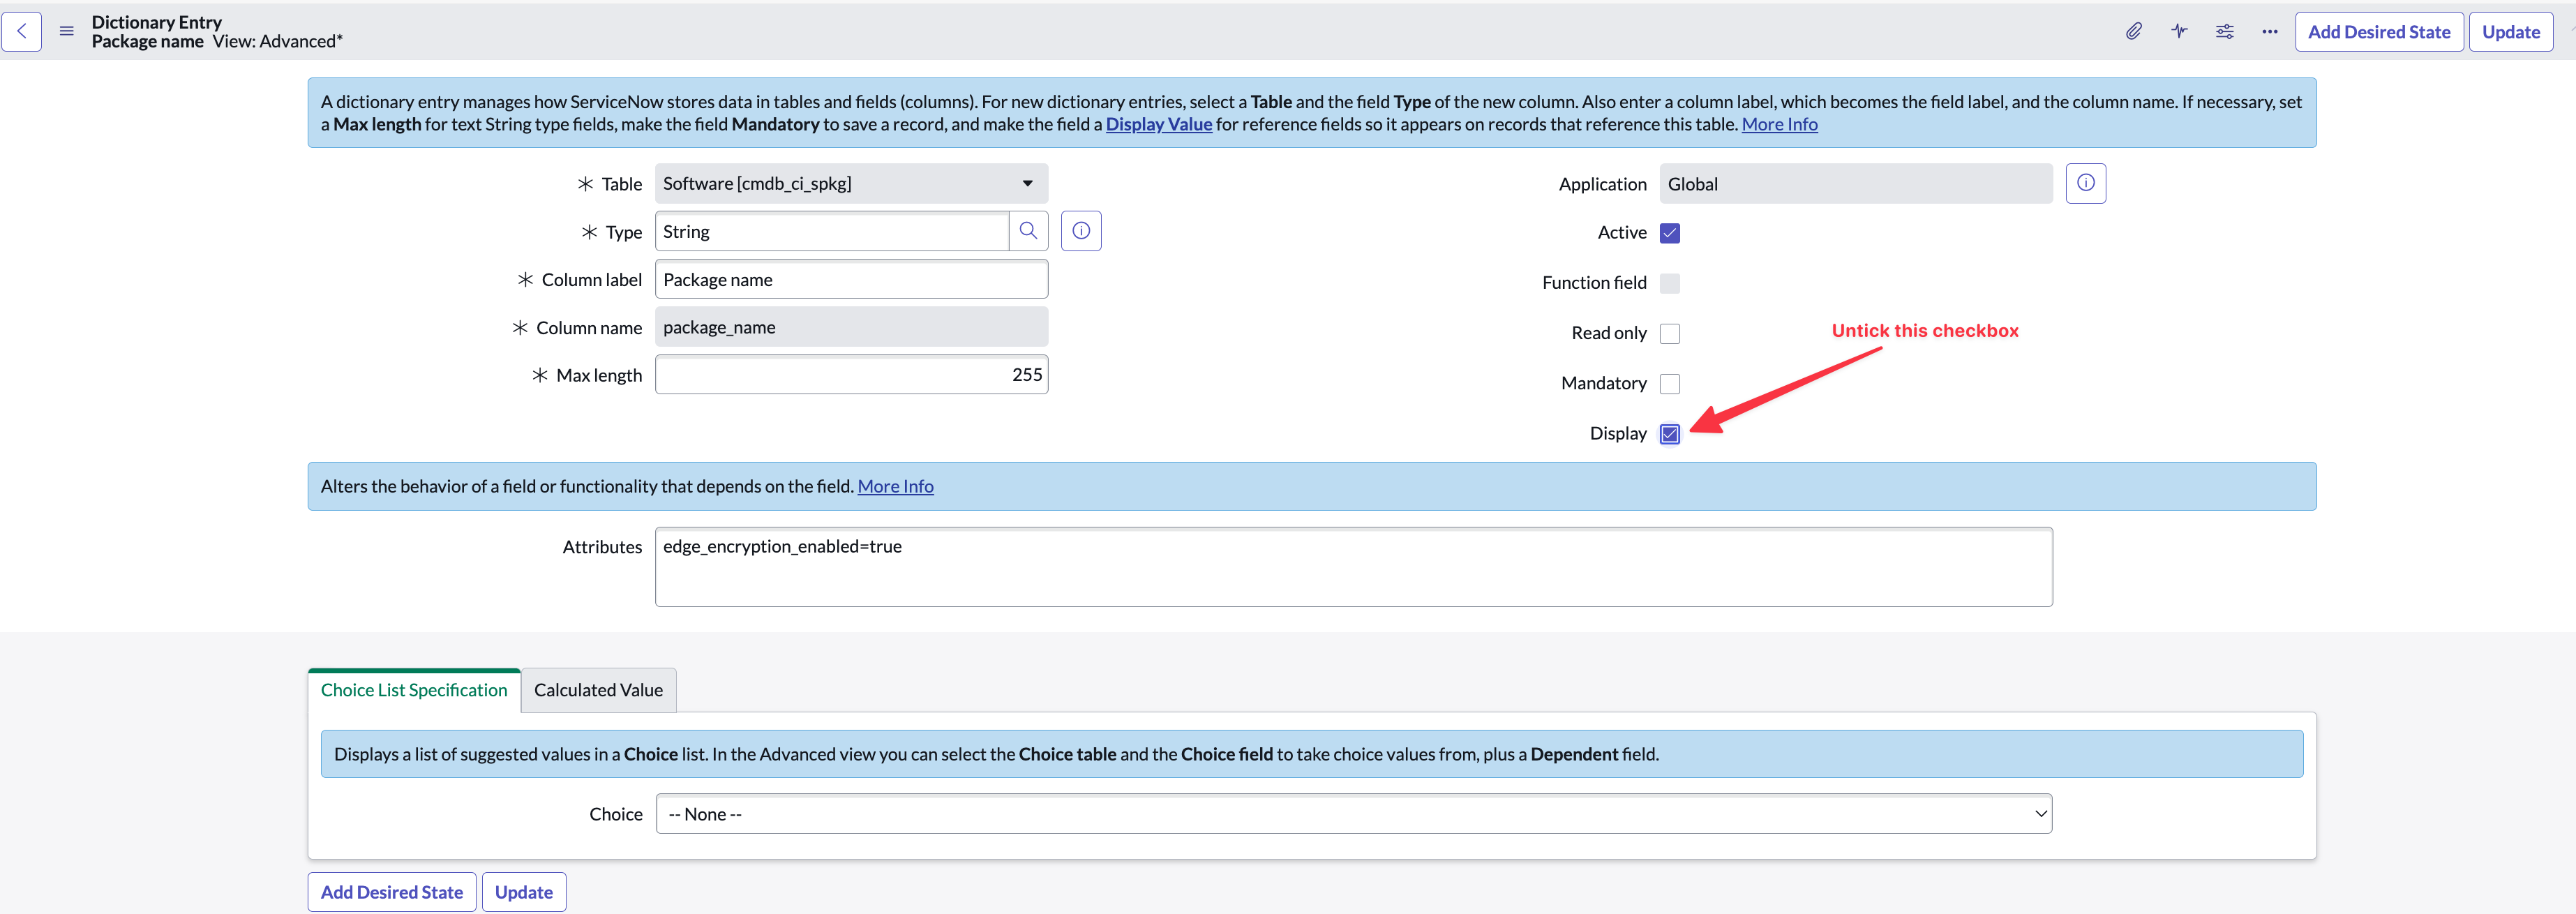The image size is (2576, 914).
Task: Toggle the Function field checkbox
Action: [x=1669, y=283]
